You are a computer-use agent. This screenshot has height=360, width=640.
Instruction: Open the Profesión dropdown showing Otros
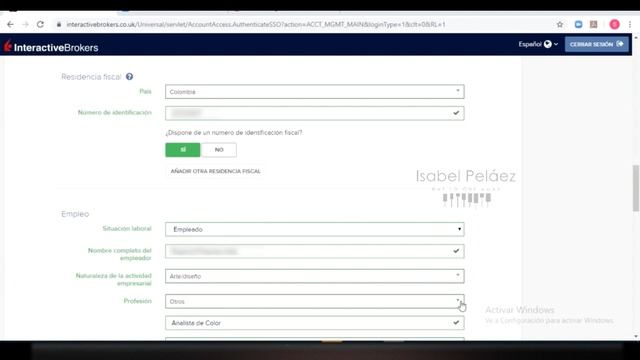(x=315, y=301)
